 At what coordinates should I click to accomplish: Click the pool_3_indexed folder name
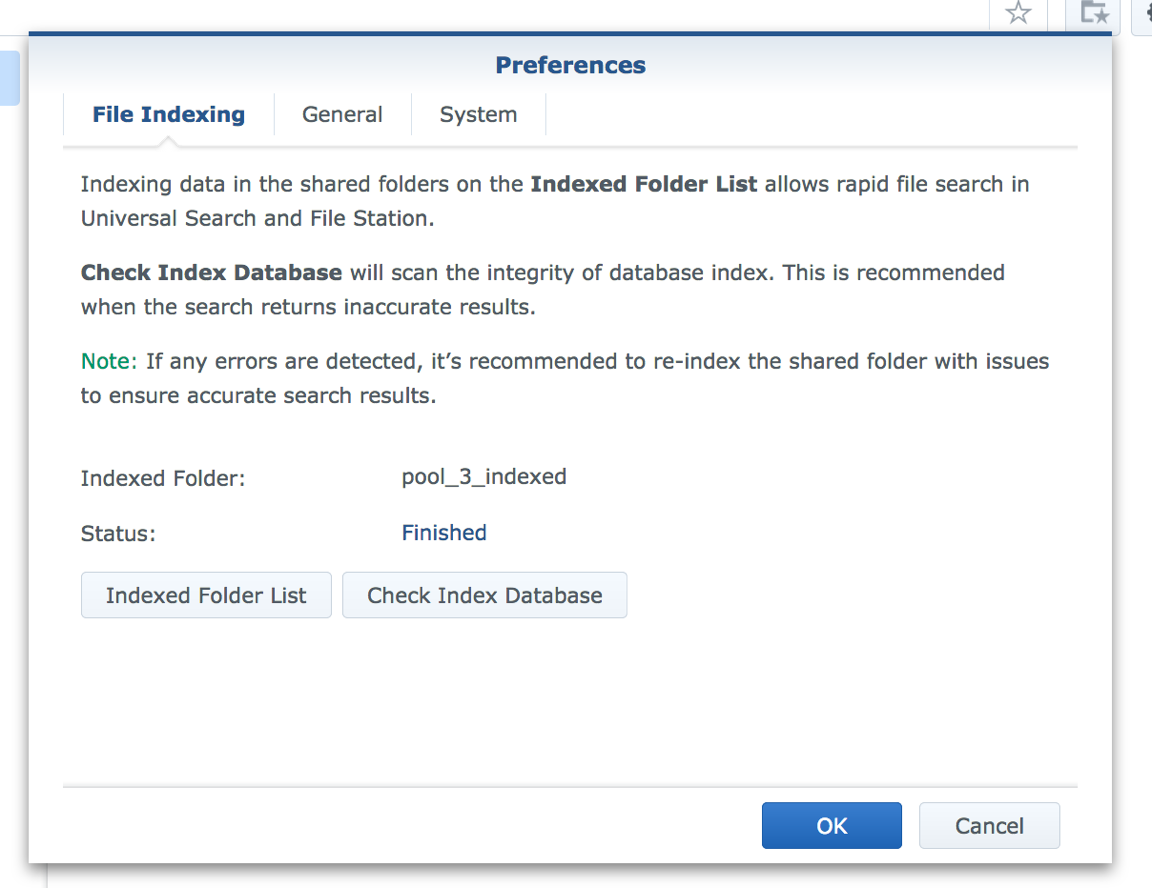[484, 477]
